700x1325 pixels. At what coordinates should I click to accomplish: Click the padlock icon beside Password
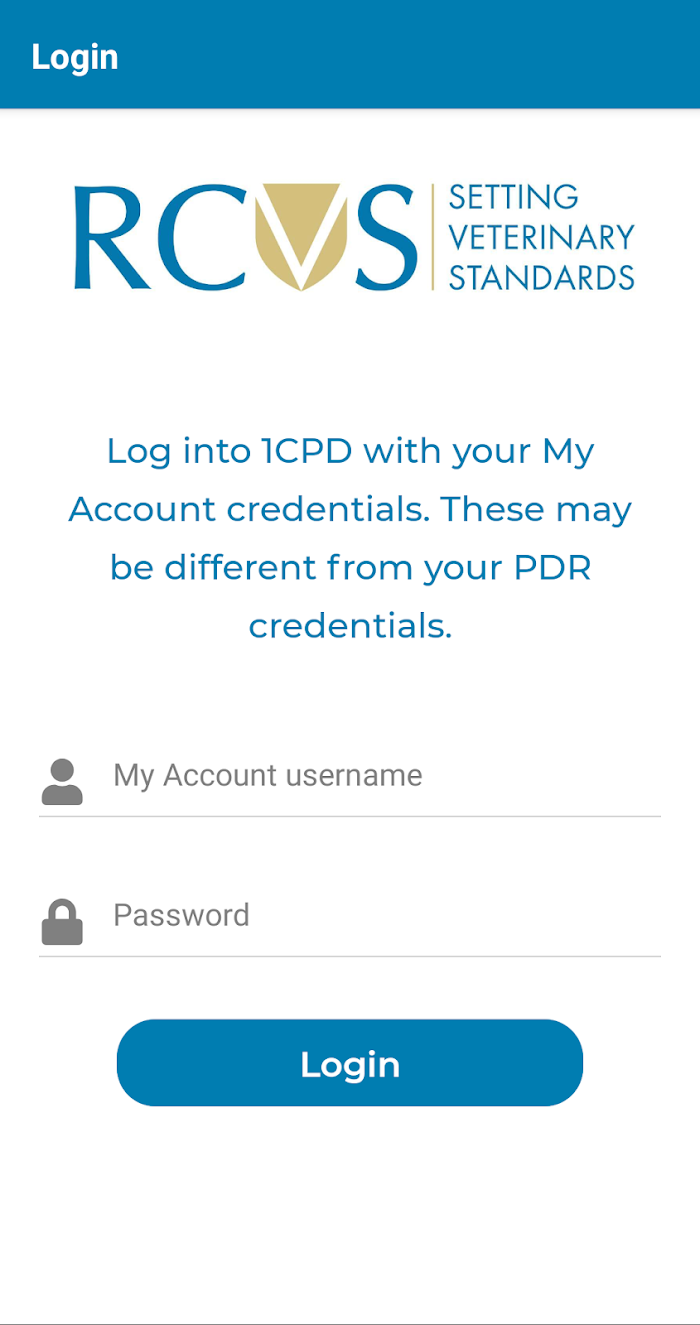pyautogui.click(x=62, y=922)
